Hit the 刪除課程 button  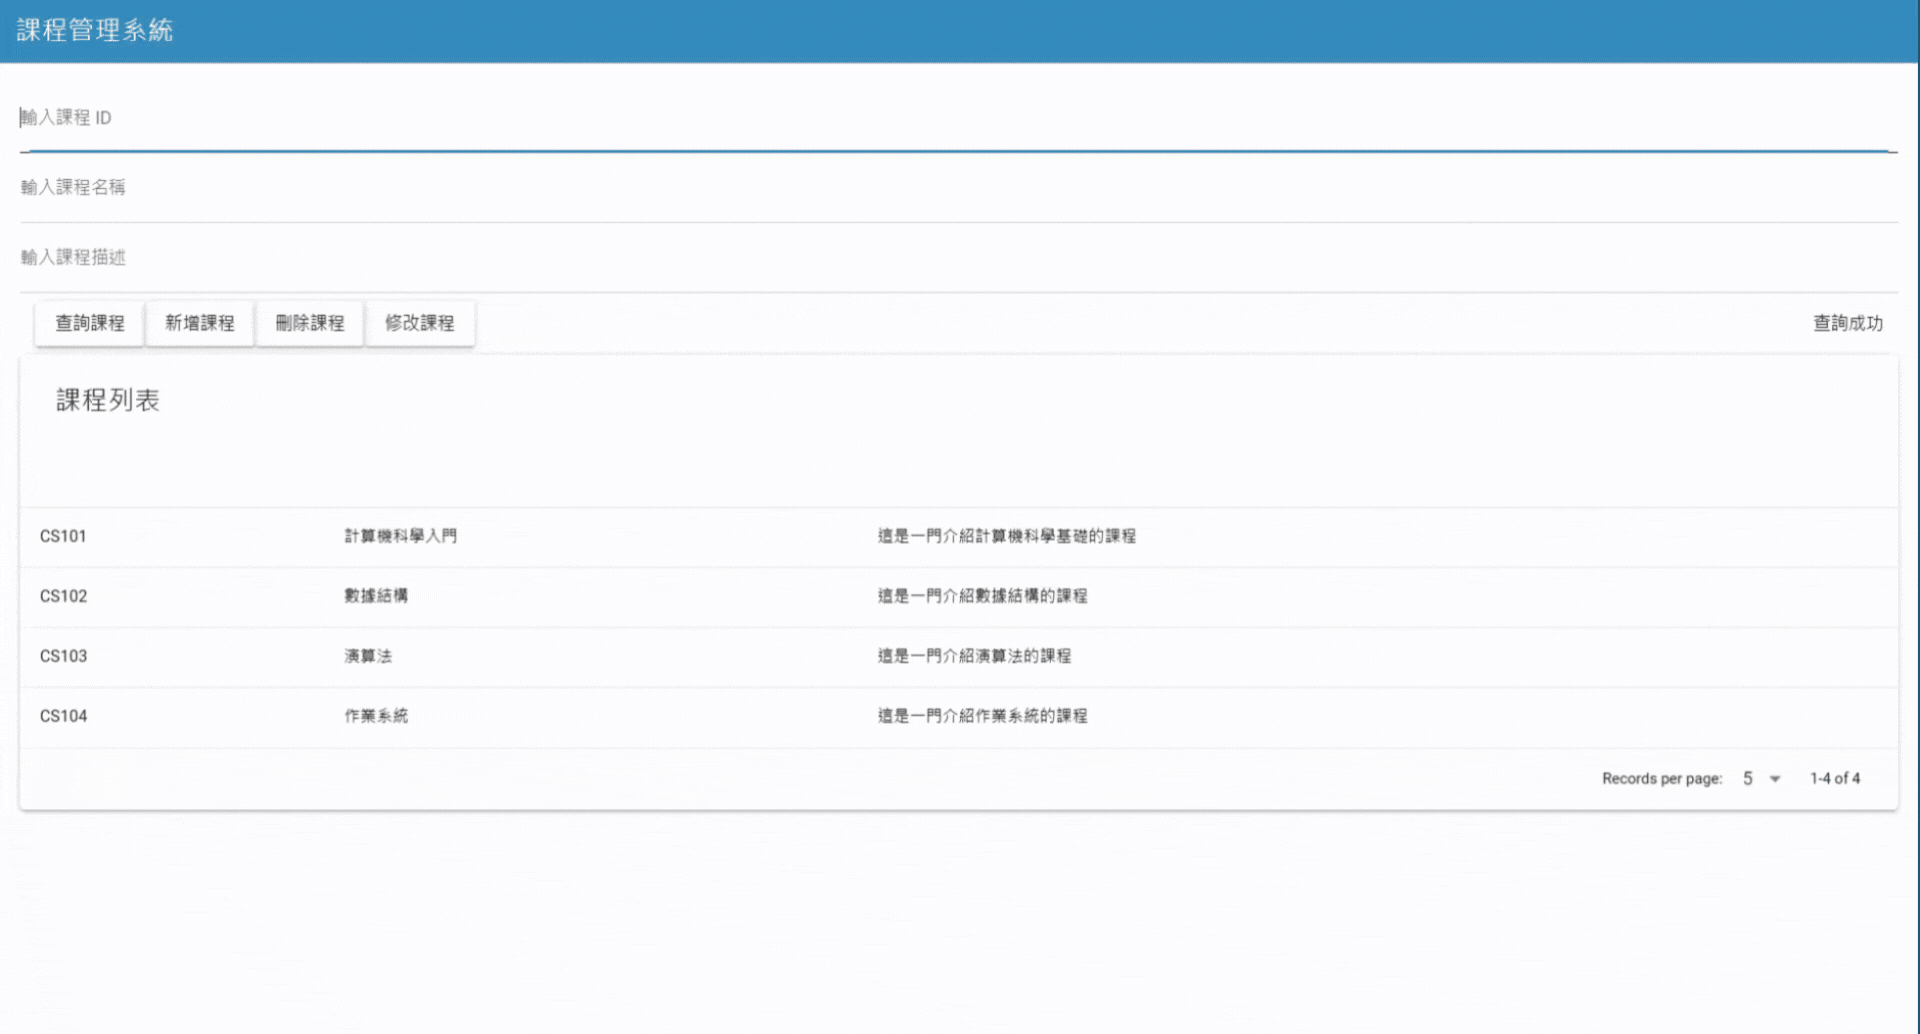click(x=309, y=323)
